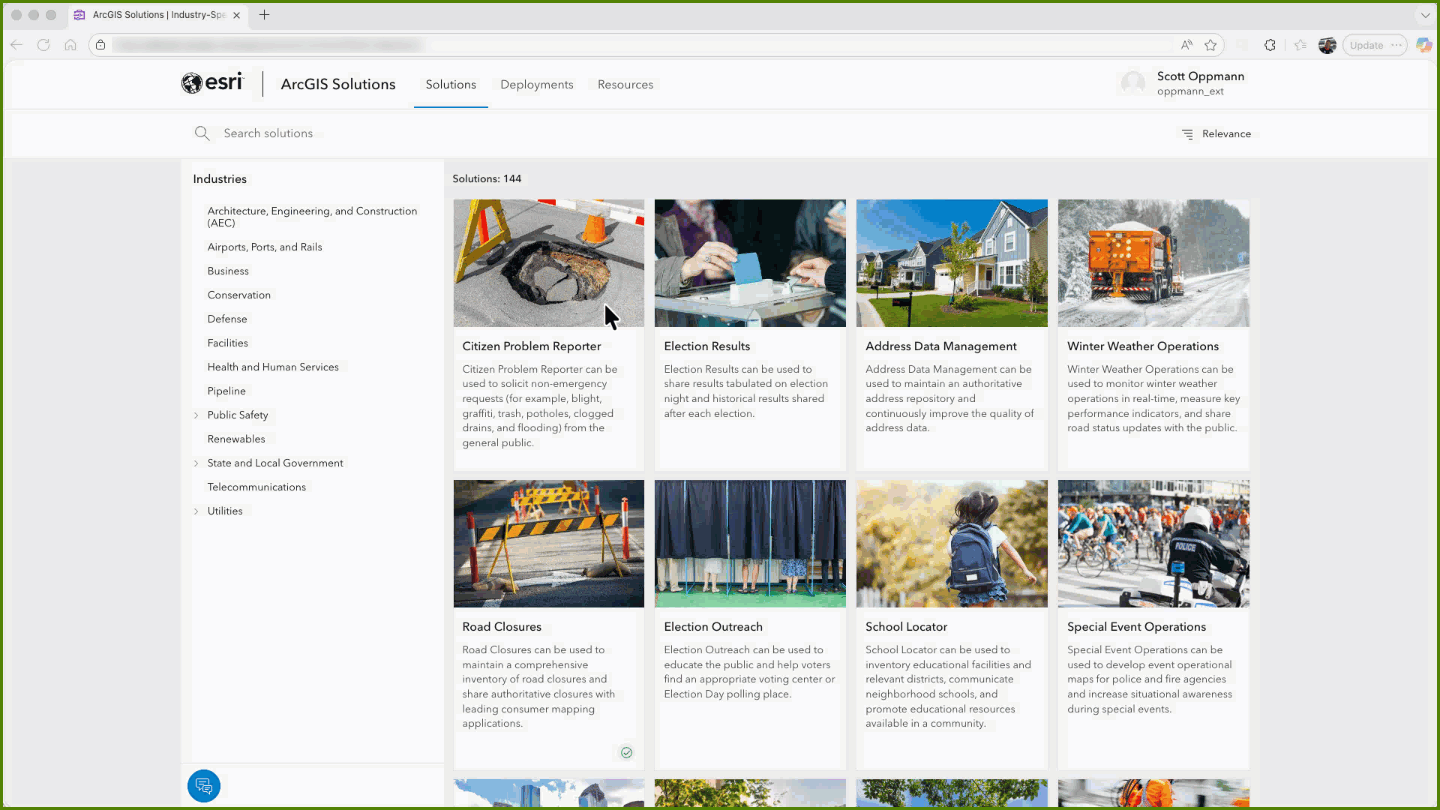Open the Copilot icon in the toolbar
1440x810 pixels.
[1423, 45]
